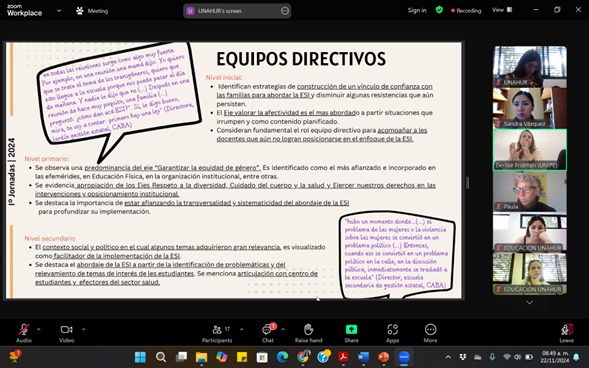The width and height of the screenshot is (589, 368).
Task: Open the Dropbox tray icon
Action: coord(463,357)
